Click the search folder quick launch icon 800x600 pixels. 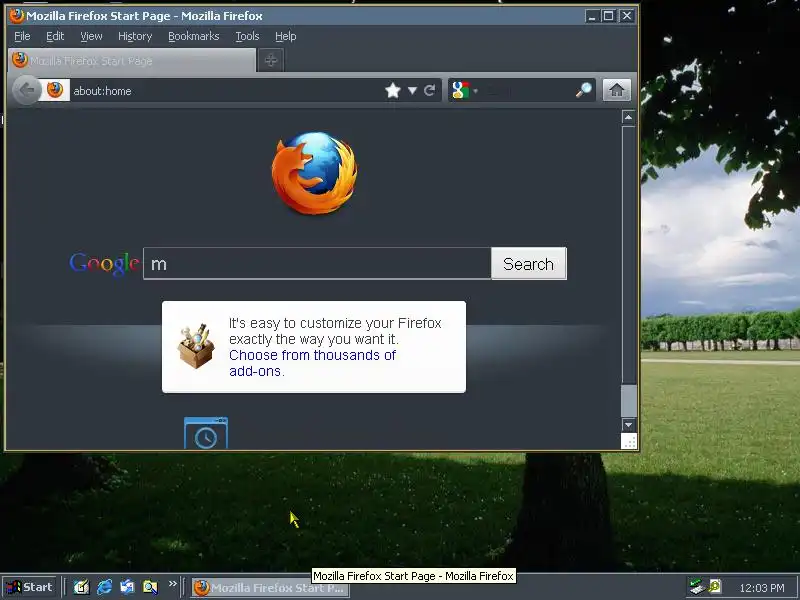tap(150, 587)
